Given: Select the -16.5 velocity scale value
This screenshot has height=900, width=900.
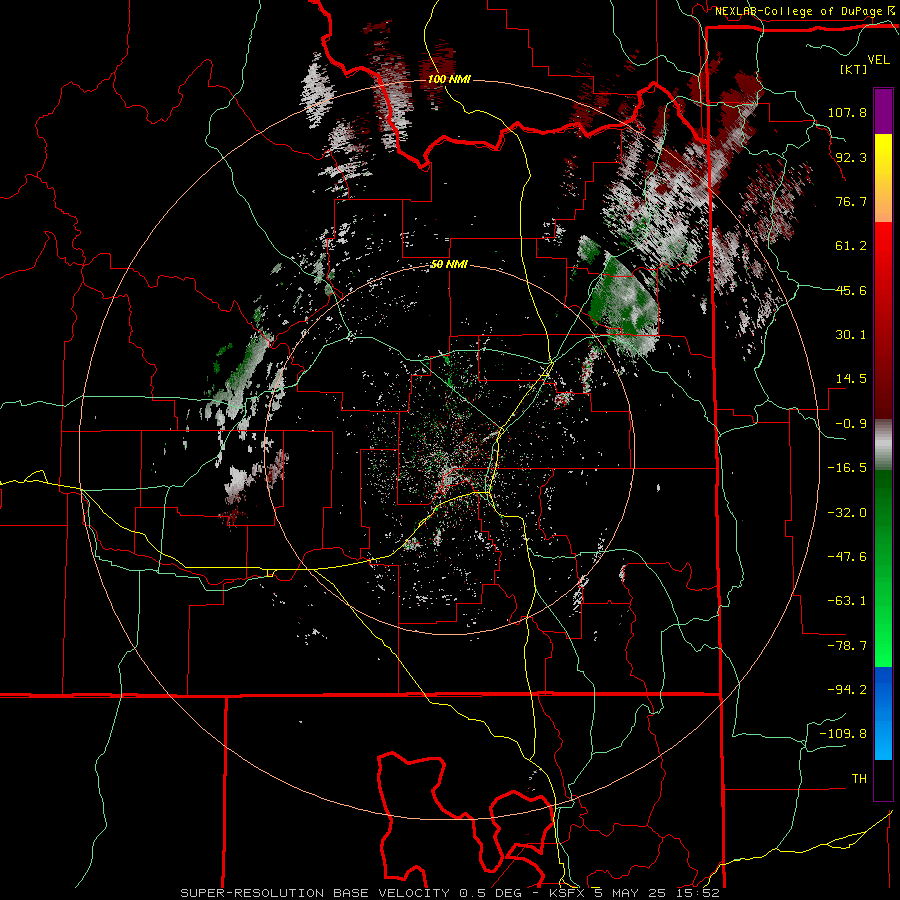Looking at the screenshot, I should coord(847,468).
